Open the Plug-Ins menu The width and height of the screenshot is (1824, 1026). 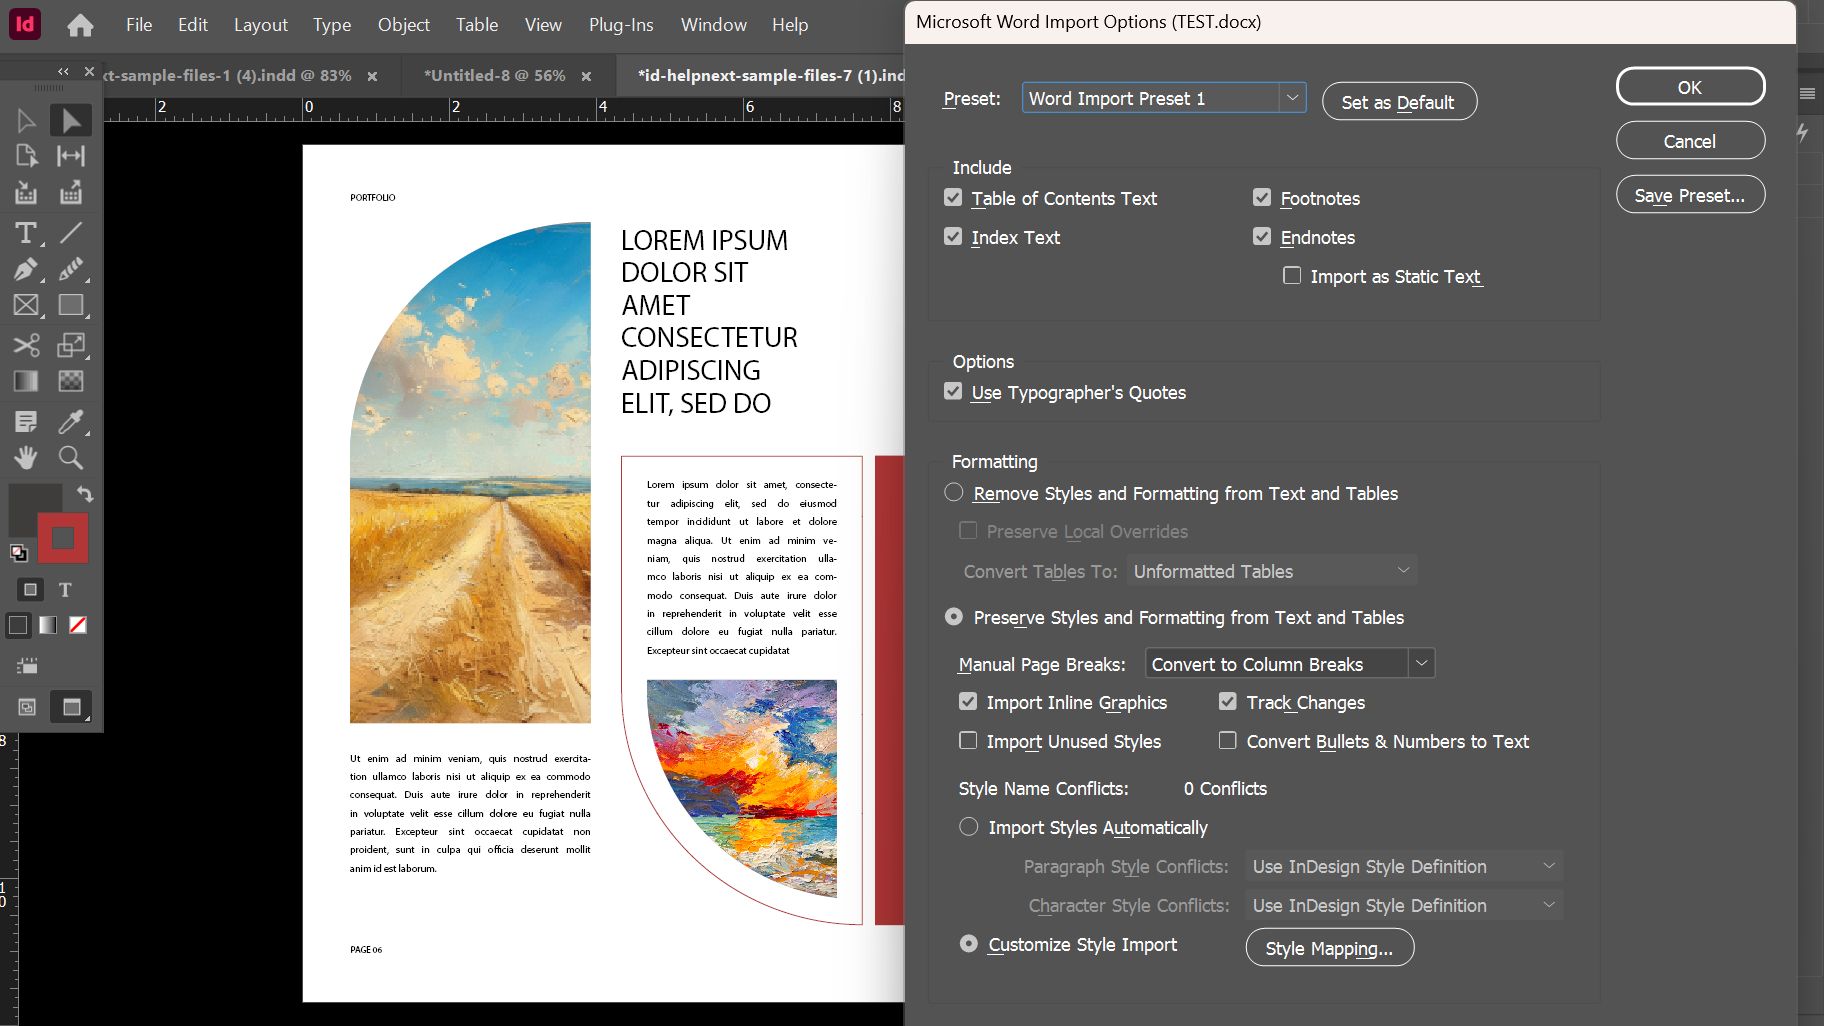621,25
